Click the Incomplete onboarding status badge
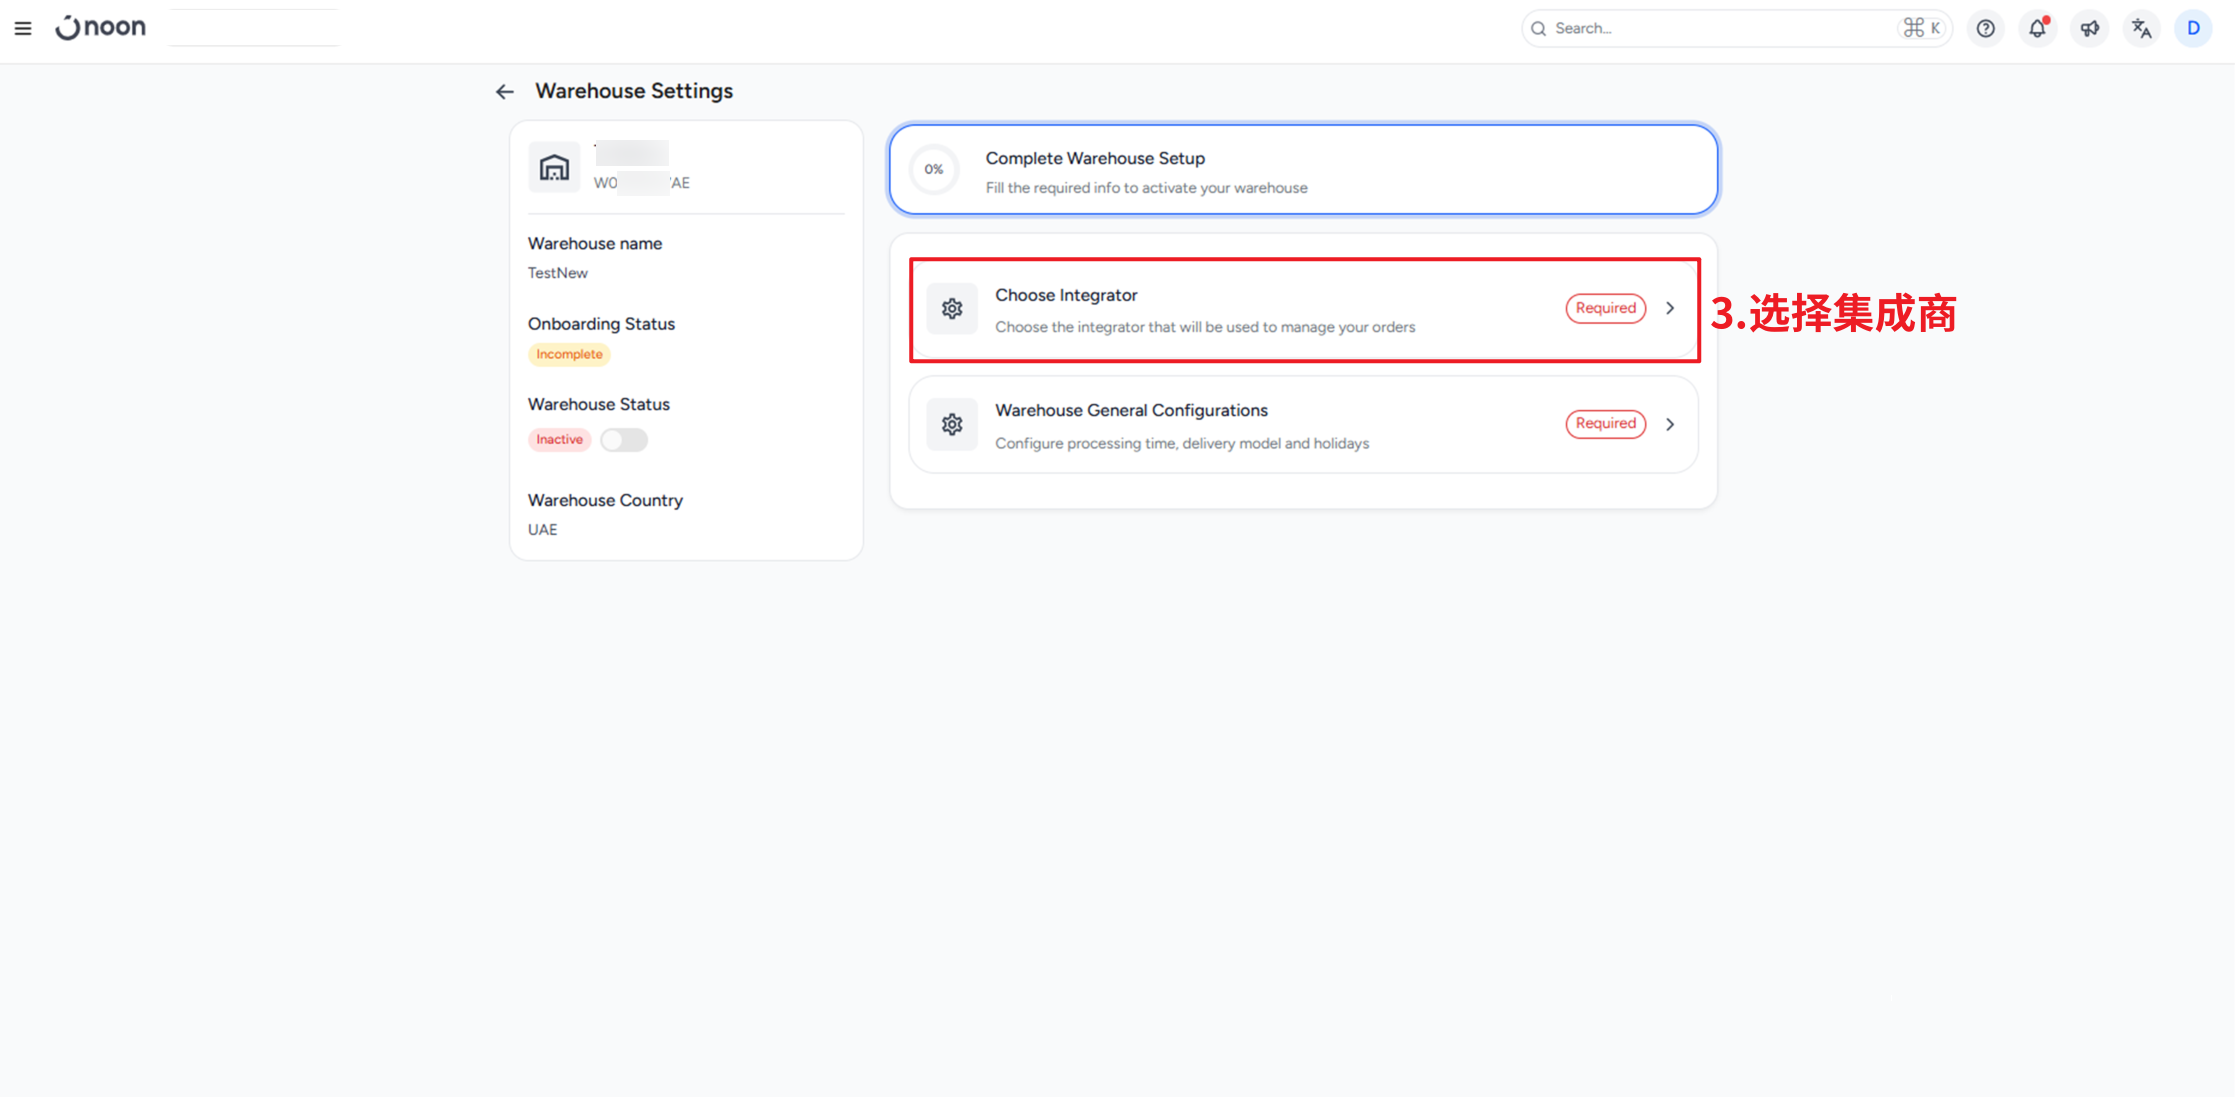The width and height of the screenshot is (2235, 1097). tap(569, 354)
